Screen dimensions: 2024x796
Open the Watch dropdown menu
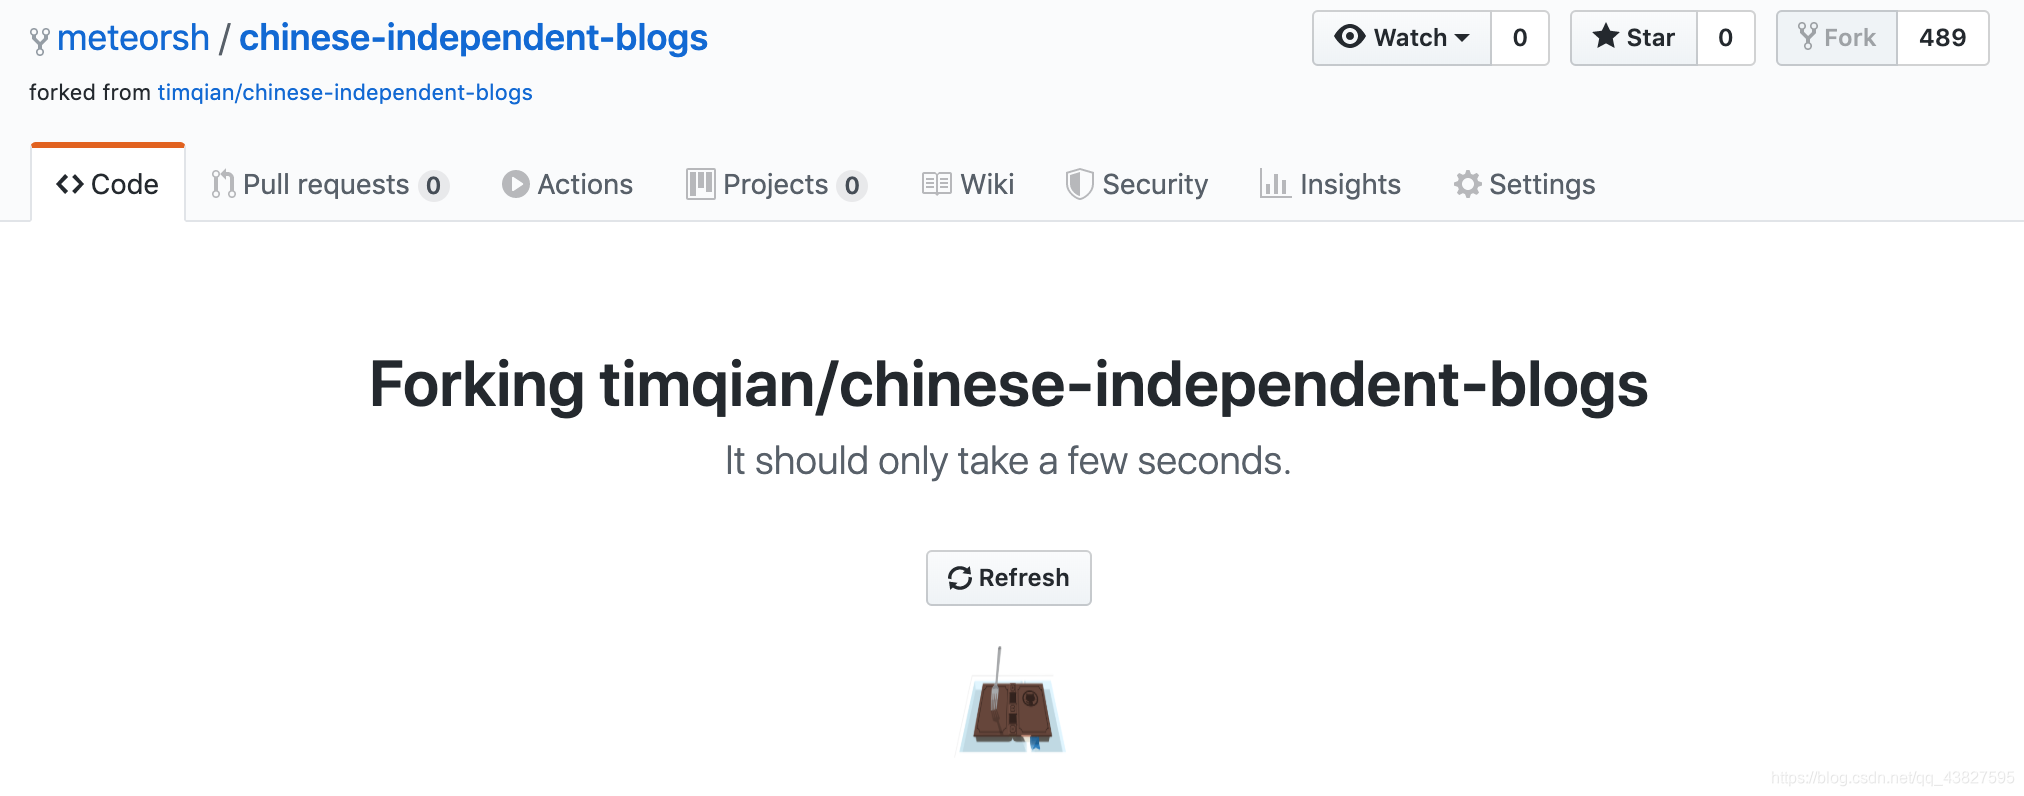(1411, 37)
